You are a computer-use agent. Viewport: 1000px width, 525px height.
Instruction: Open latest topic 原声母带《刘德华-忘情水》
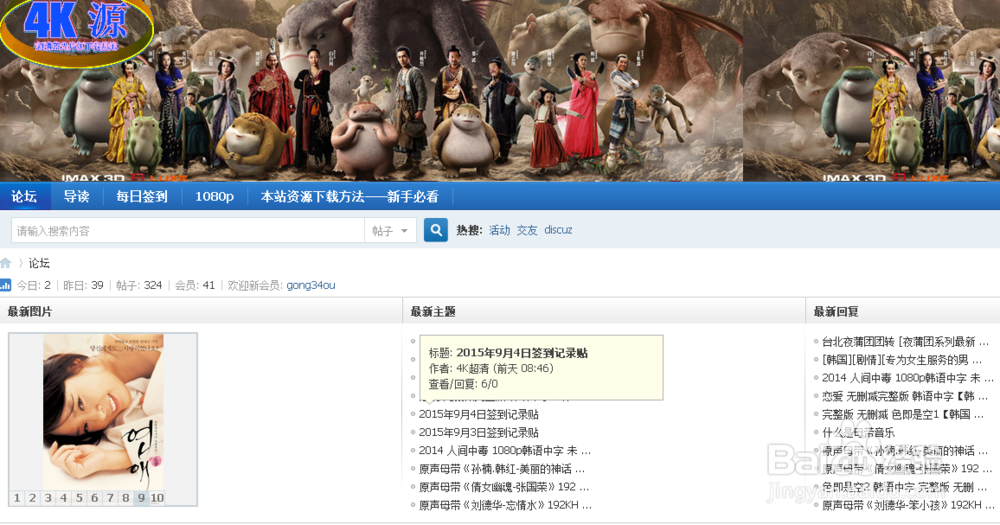(504, 505)
